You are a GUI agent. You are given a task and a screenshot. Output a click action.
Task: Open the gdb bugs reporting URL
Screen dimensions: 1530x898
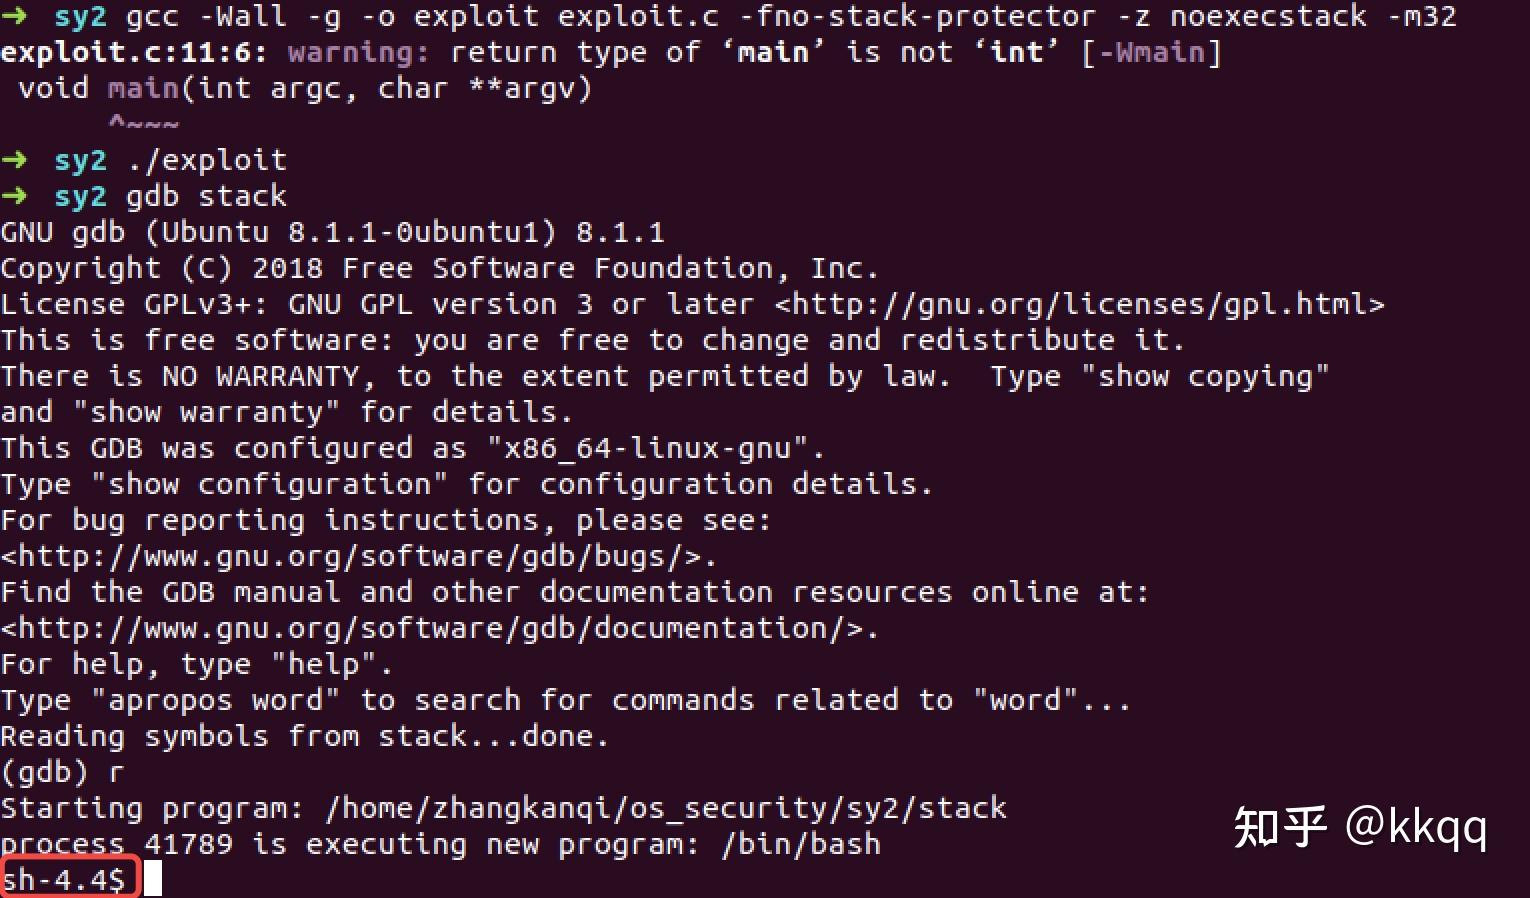coord(358,556)
